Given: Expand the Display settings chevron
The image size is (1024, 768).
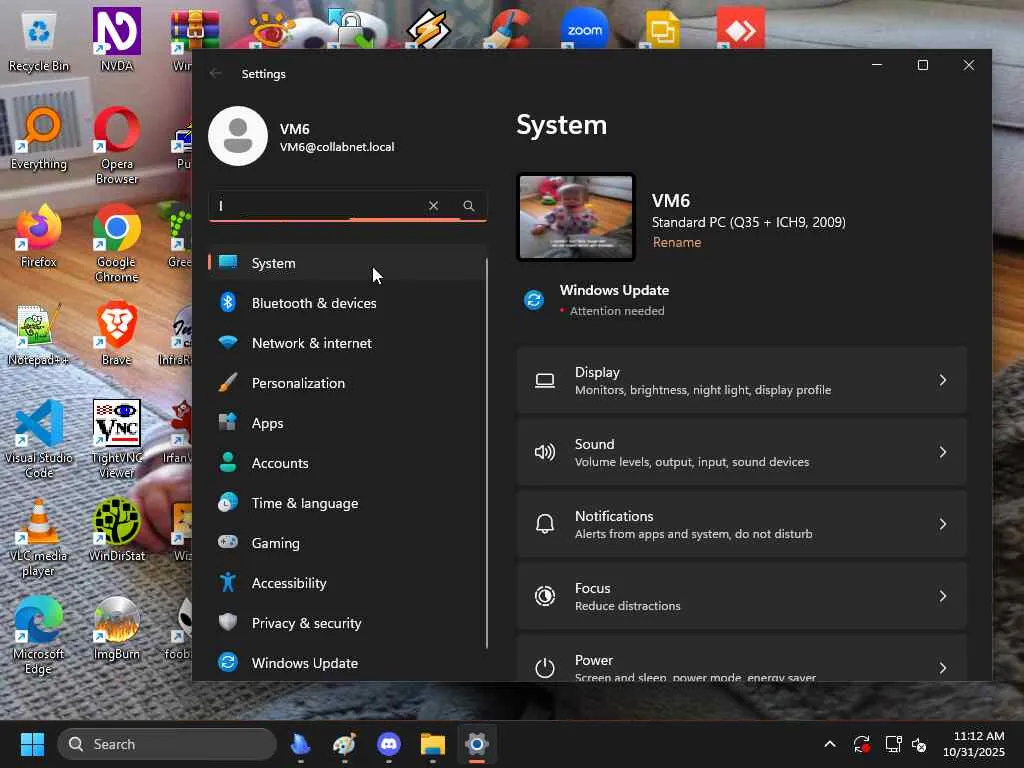Looking at the screenshot, I should pos(942,380).
